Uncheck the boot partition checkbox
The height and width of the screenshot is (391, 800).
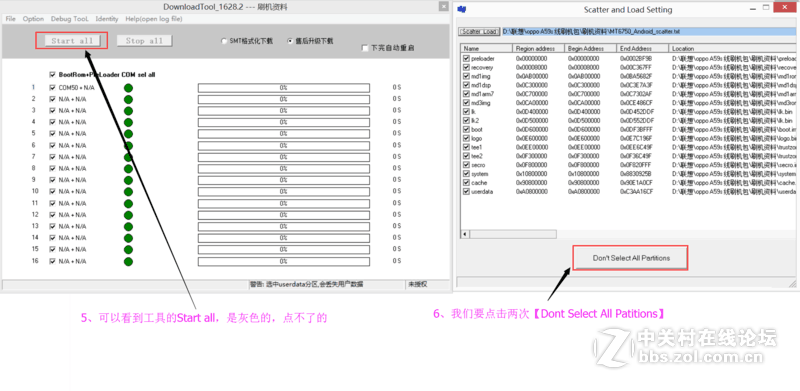click(x=466, y=130)
